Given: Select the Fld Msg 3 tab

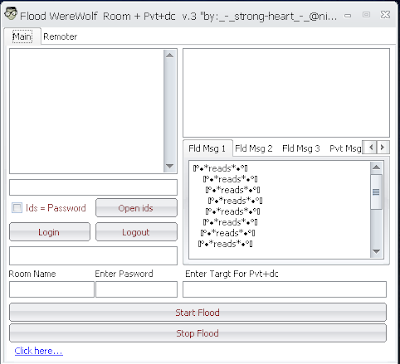Looking at the screenshot, I should point(301,148).
